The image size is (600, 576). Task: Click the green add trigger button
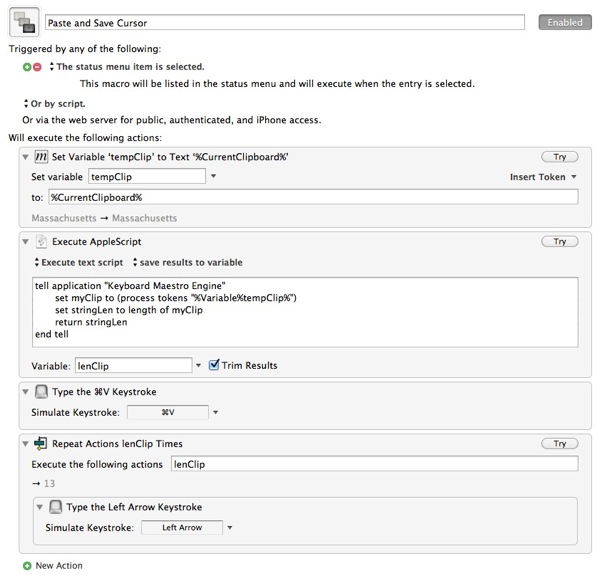(27, 67)
